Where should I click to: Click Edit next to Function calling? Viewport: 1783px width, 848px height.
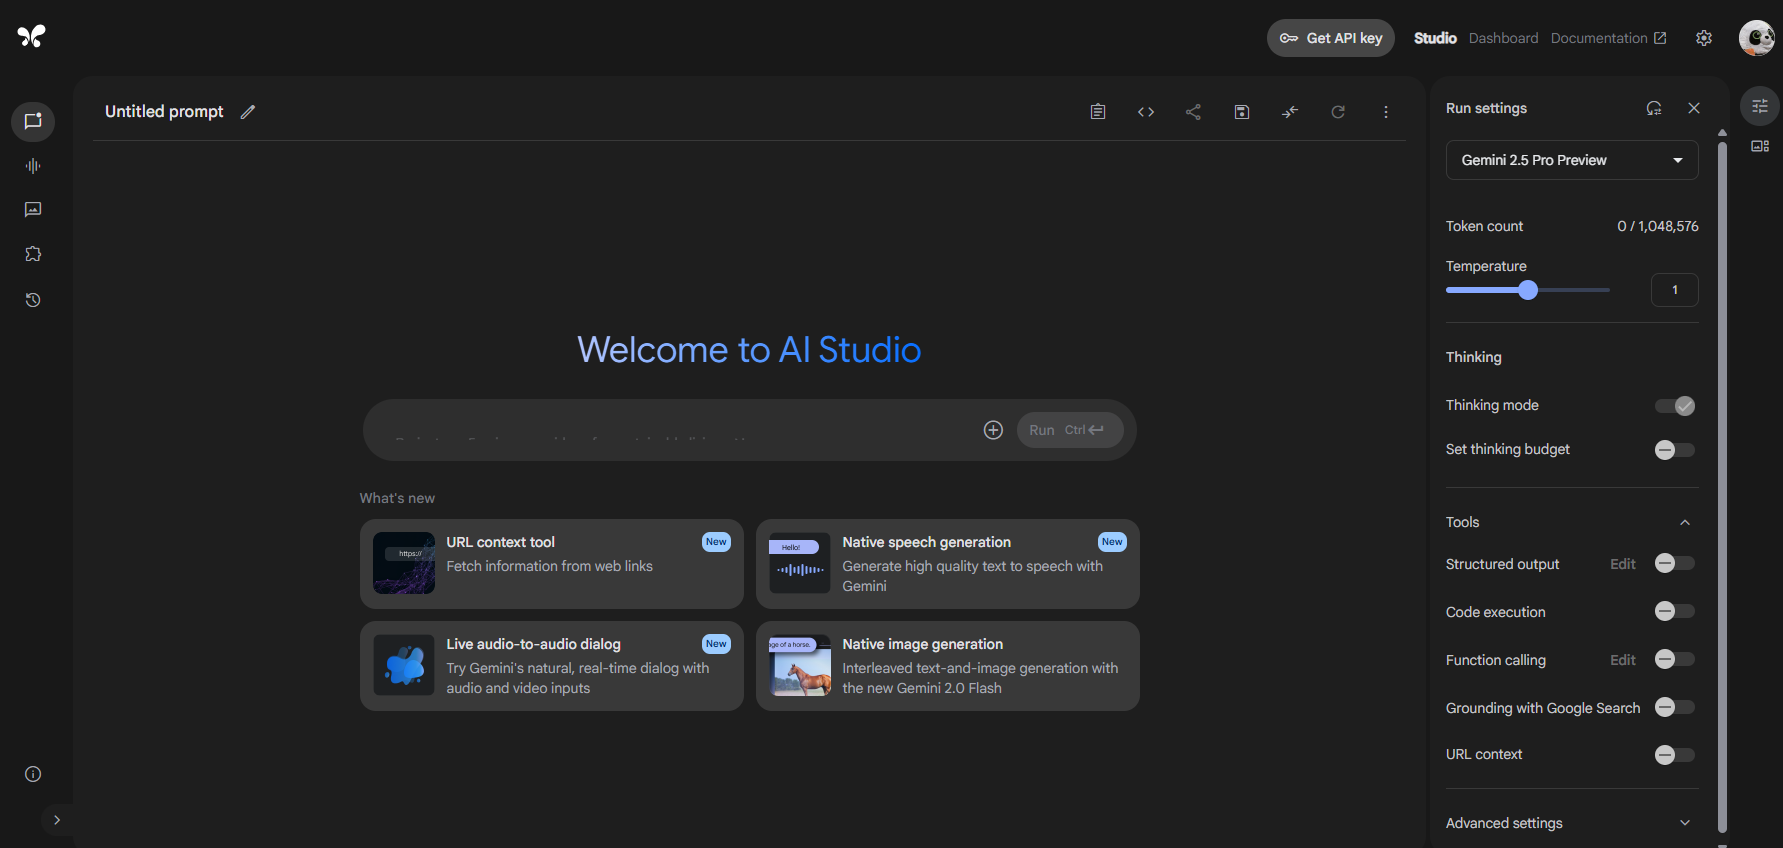coord(1623,660)
